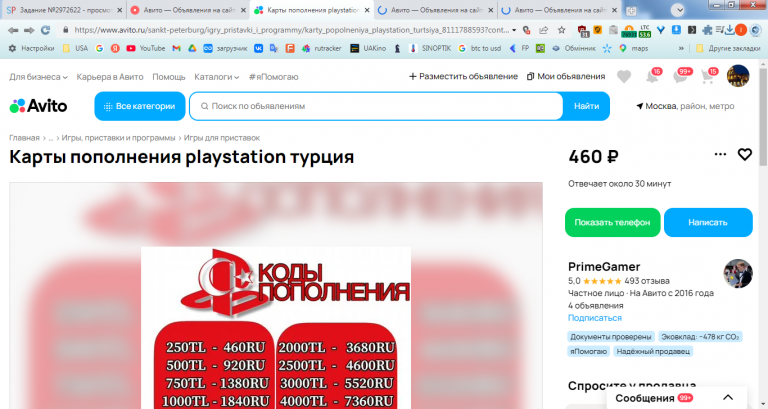Image resolution: width=768 pixels, height=409 pixels.
Task: Click the Поиск по объявлениям search field
Action: (x=376, y=106)
